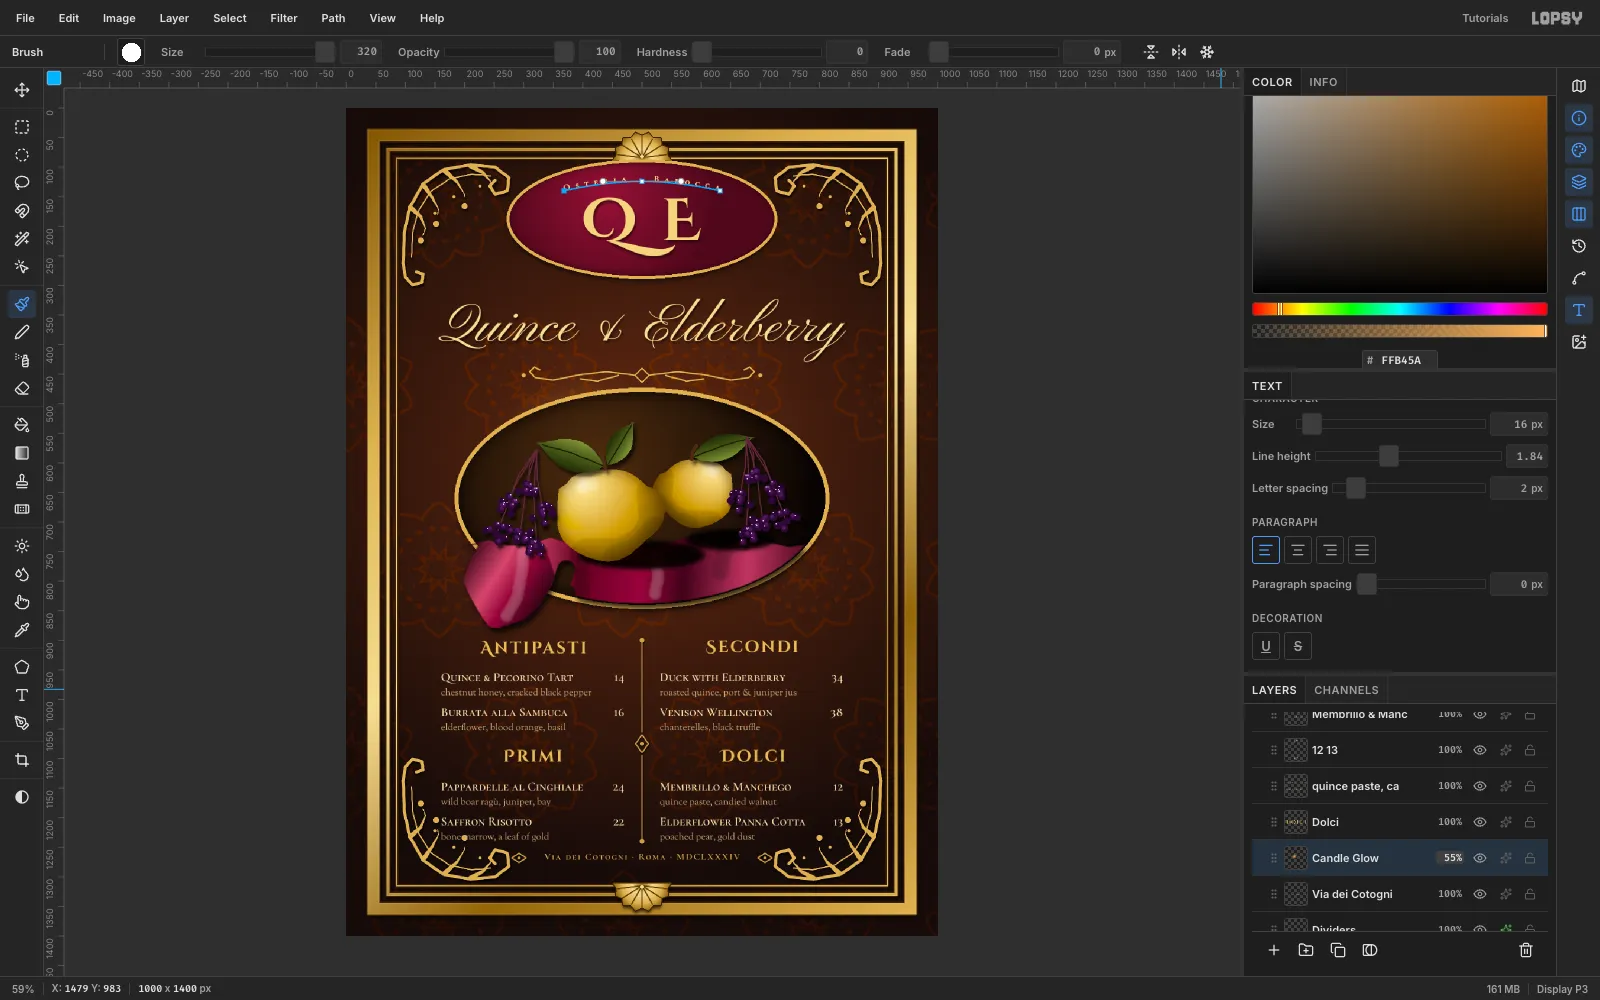
Task: Toggle strikethrough text decoration
Action: point(1298,646)
